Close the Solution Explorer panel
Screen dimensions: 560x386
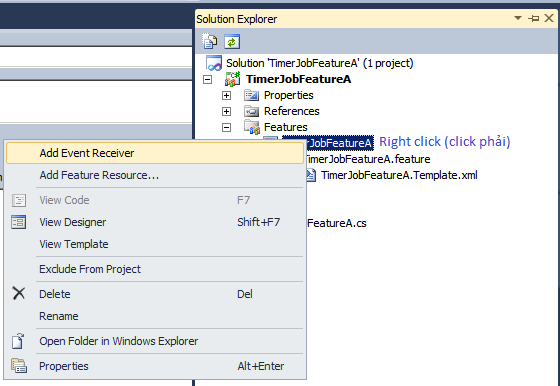click(x=549, y=18)
